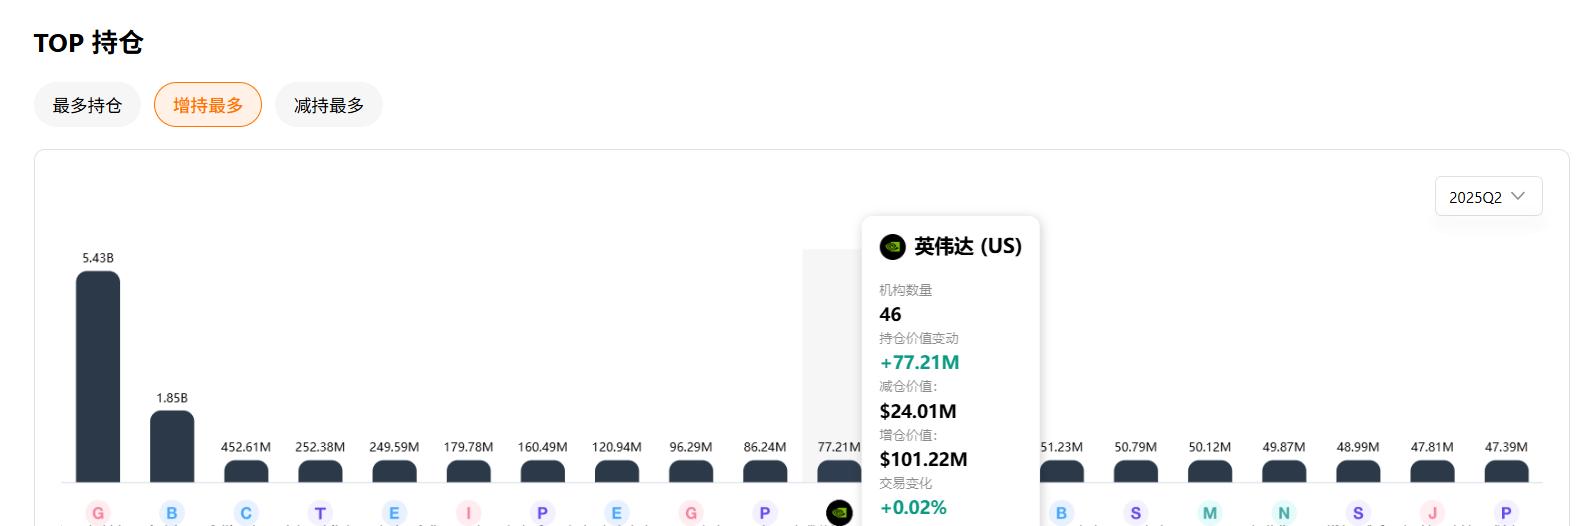
Task: Click the G icon below the 5.43B bar
Action: tap(98, 513)
